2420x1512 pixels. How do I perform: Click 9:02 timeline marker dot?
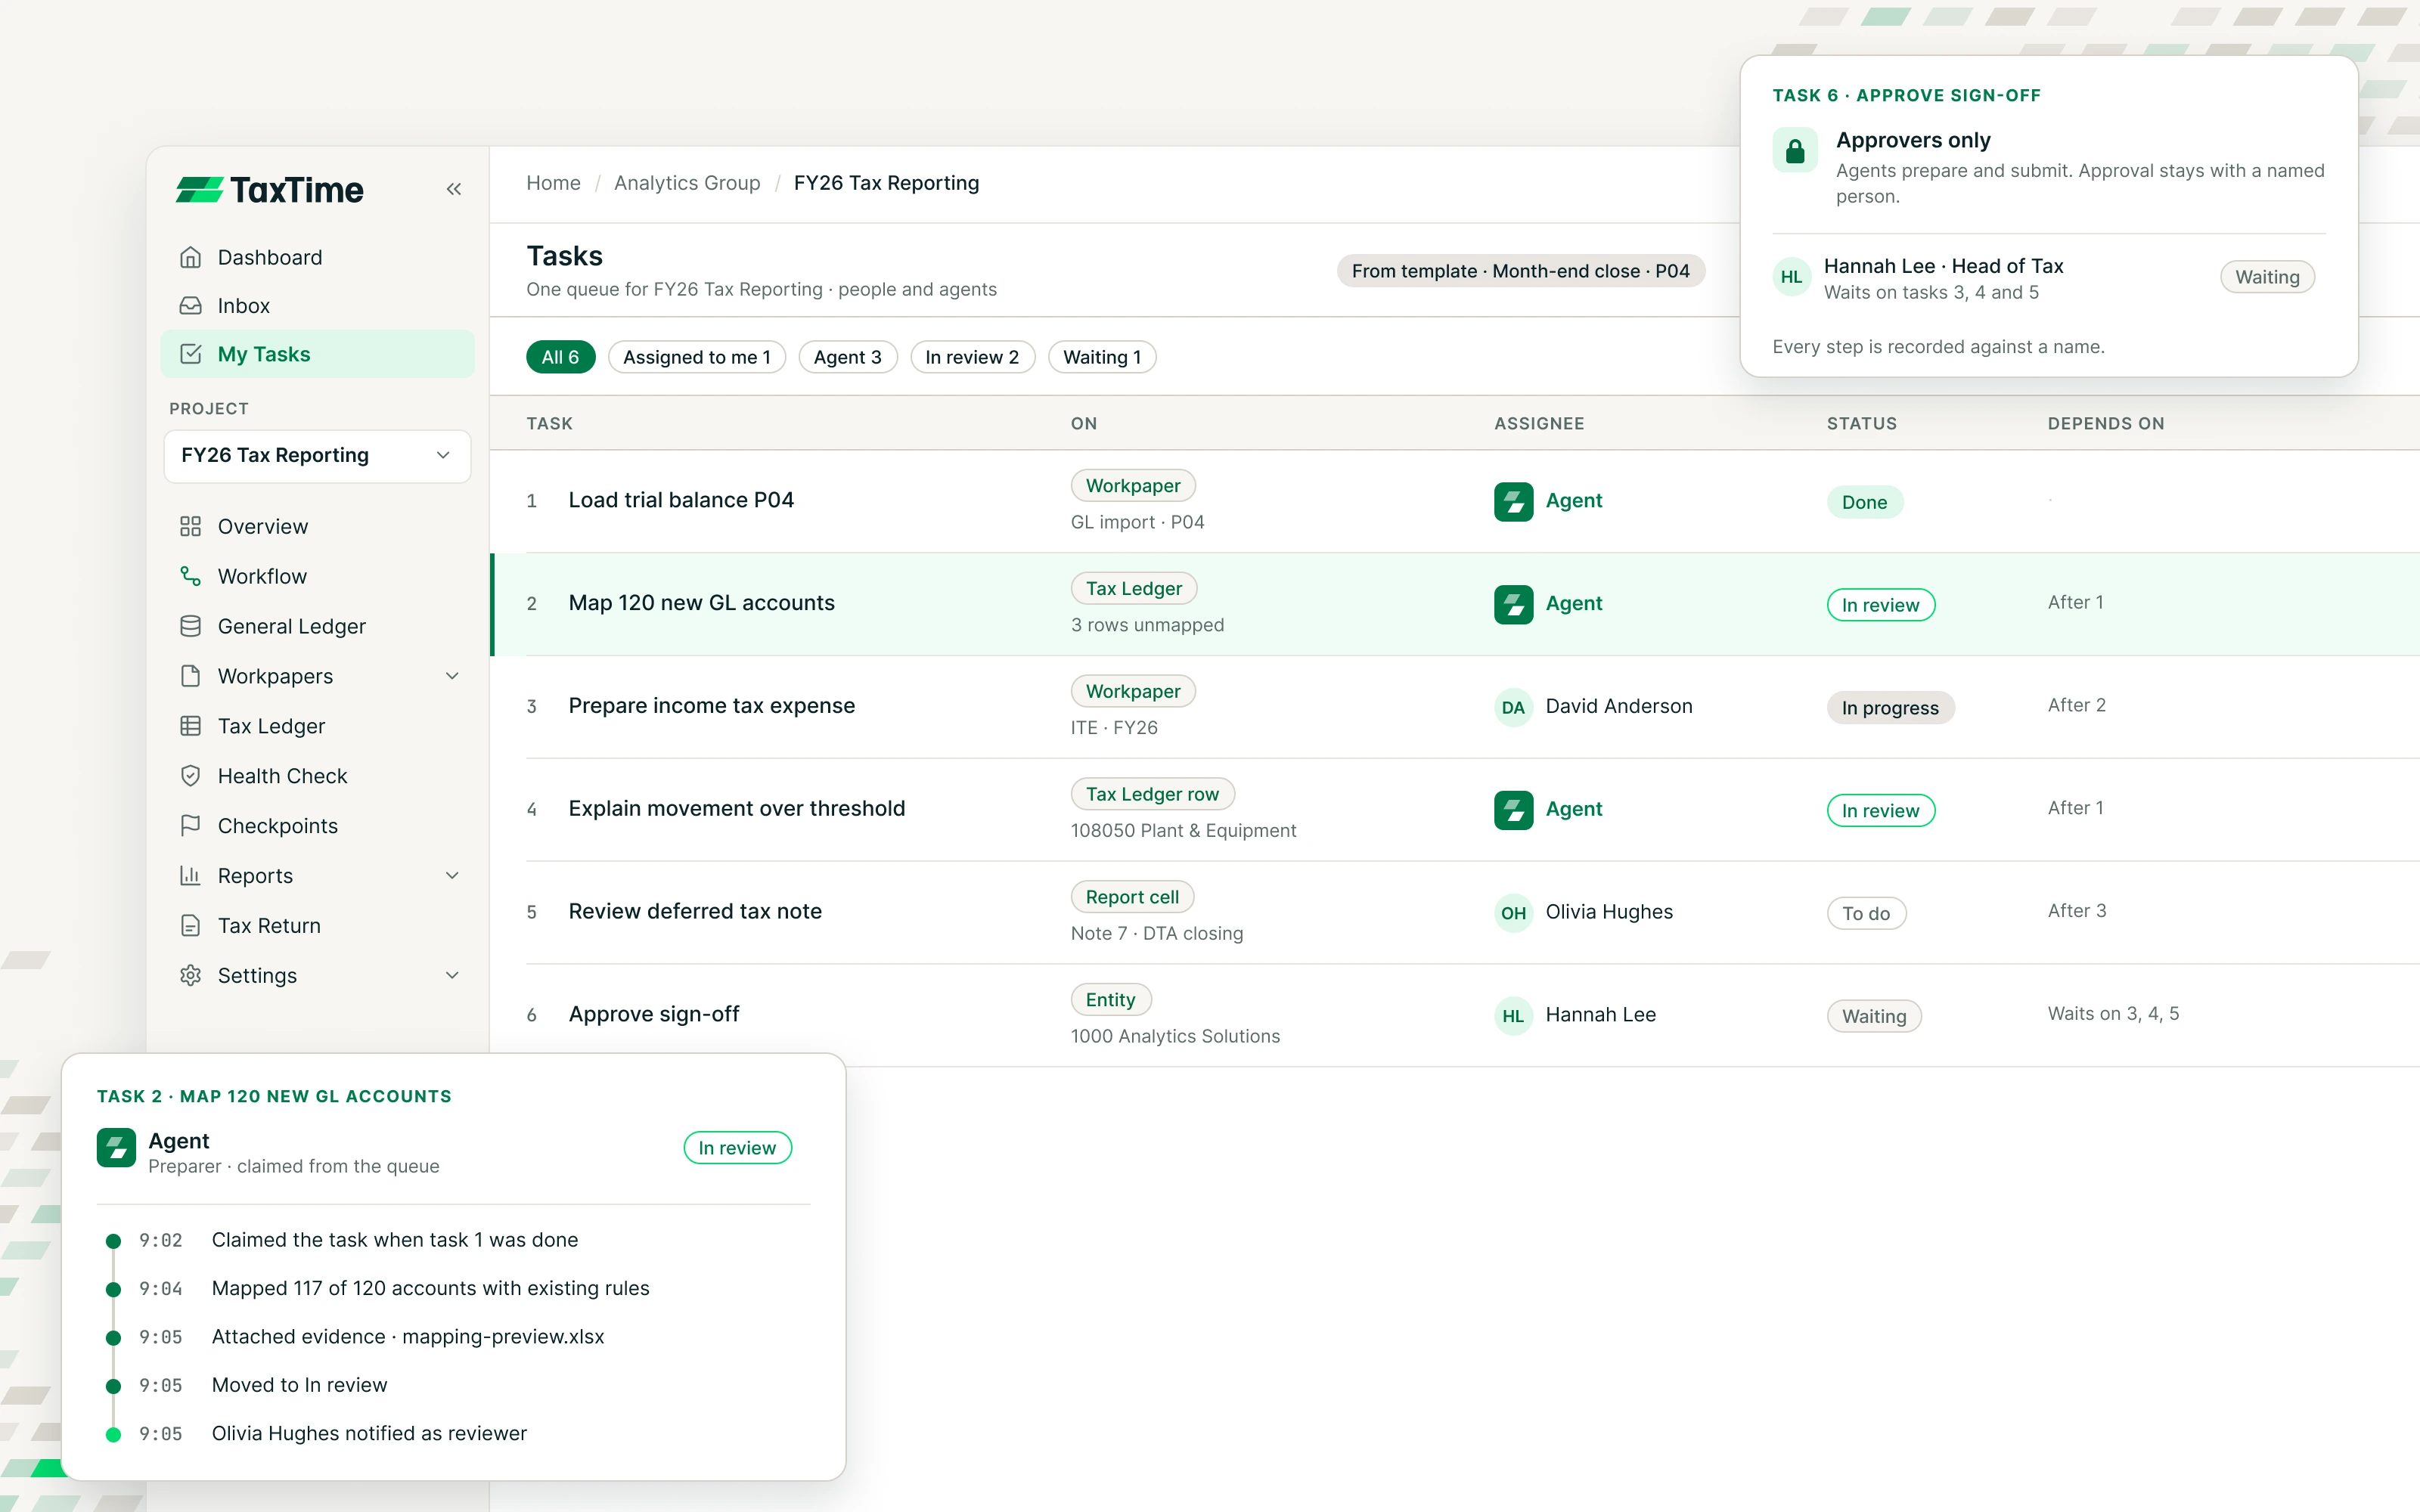(x=113, y=1242)
